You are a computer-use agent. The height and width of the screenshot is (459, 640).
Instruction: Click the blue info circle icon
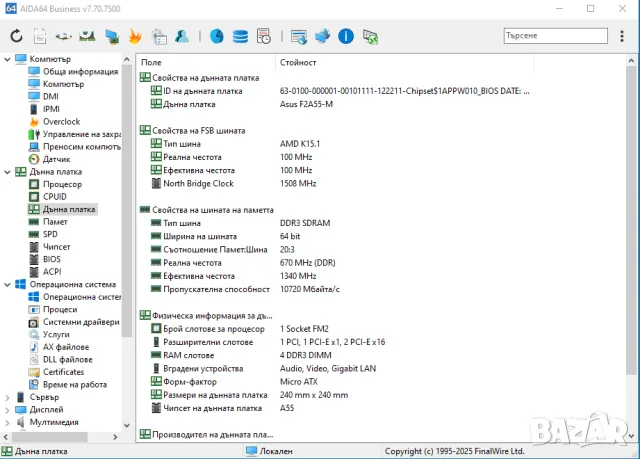coord(346,36)
